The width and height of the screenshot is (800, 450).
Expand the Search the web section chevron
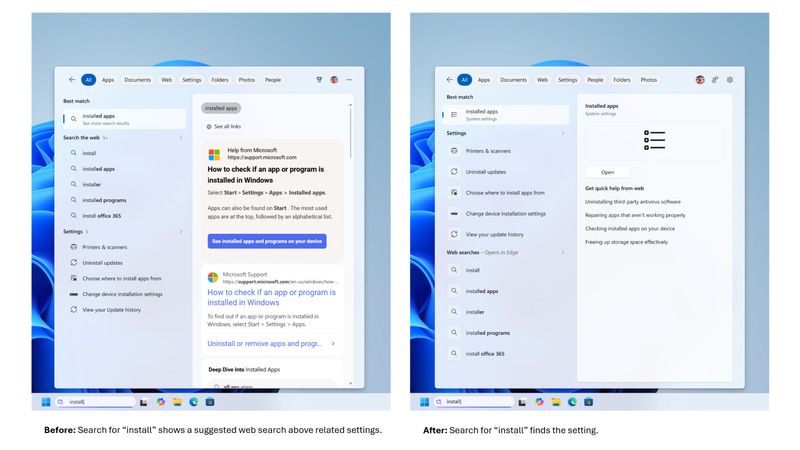[181, 138]
